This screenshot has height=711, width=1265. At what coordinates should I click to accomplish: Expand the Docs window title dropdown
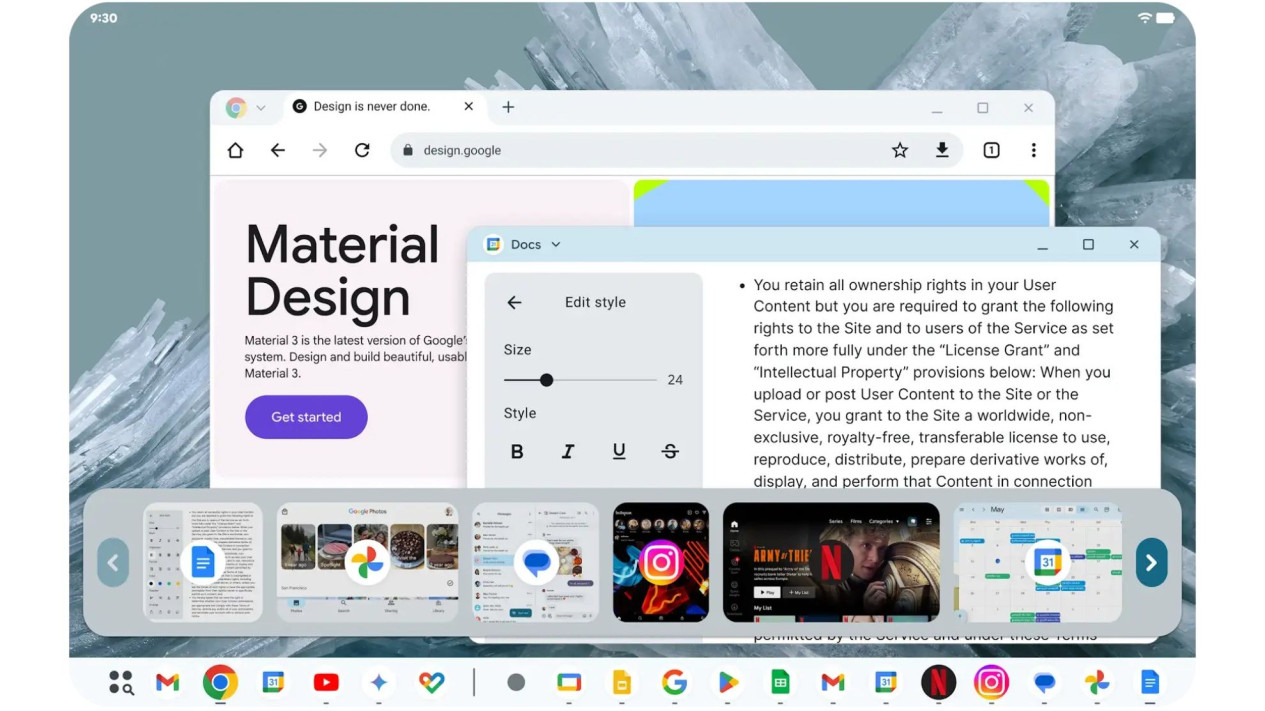[556, 244]
